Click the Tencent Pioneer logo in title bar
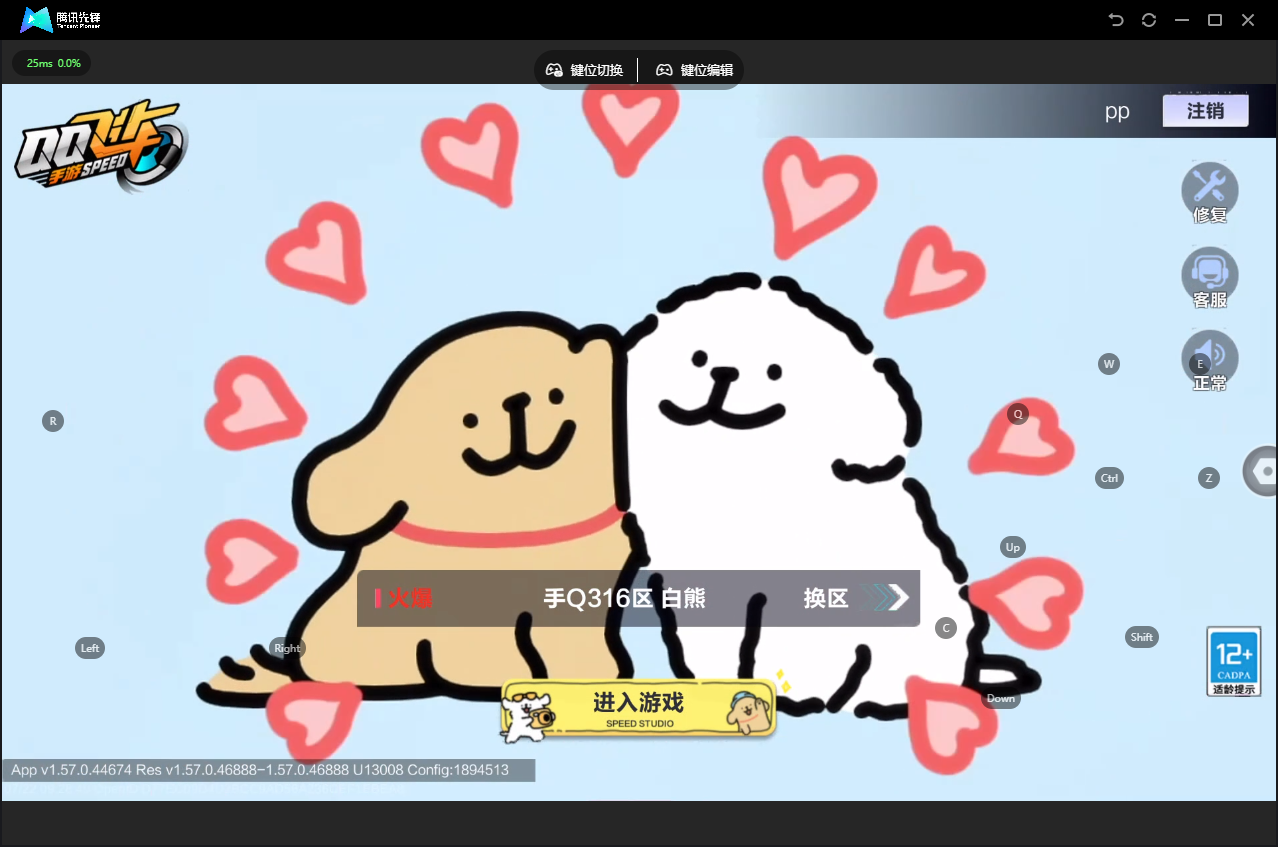This screenshot has height=847, width=1278. click(x=61, y=19)
